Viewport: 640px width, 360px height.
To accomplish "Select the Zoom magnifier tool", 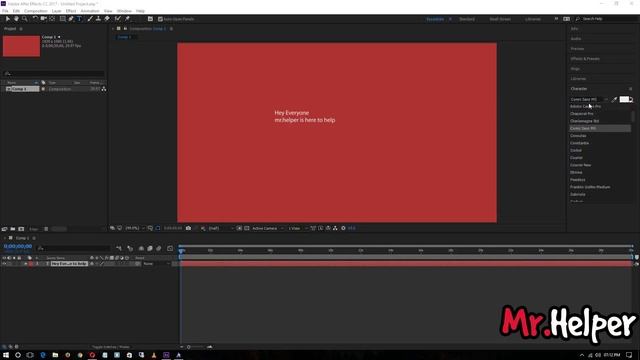I will tap(24, 19).
